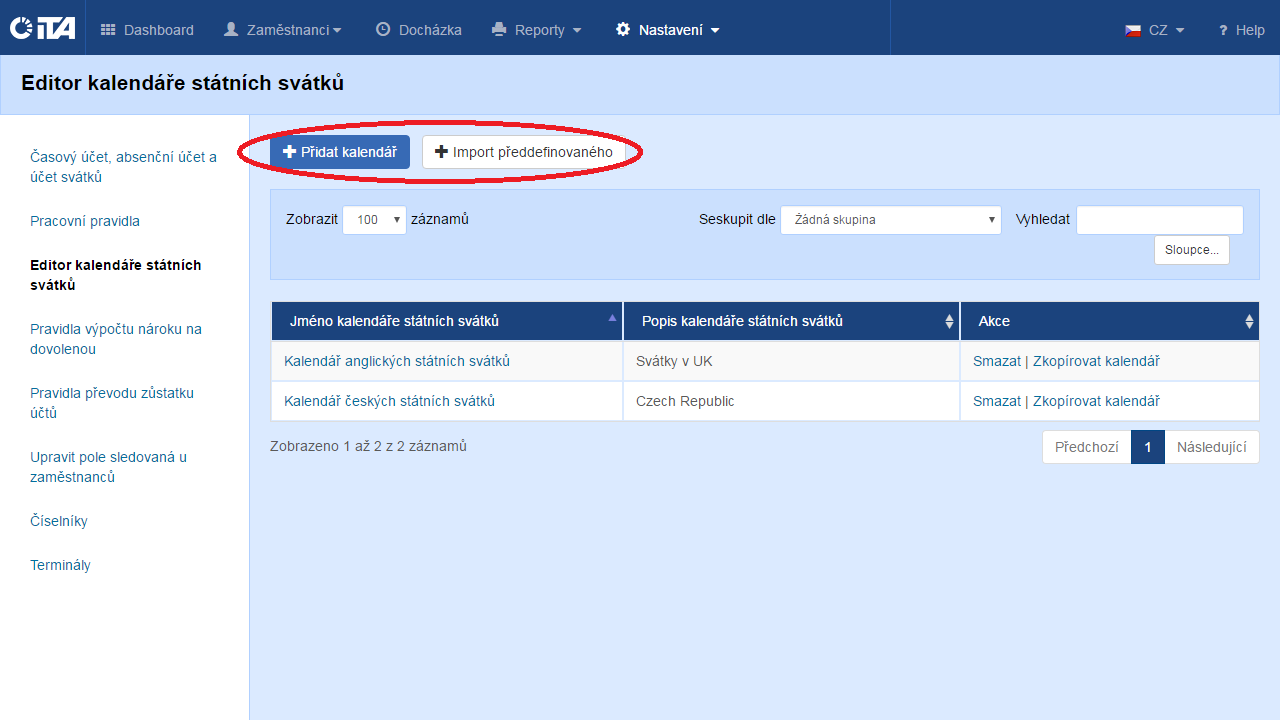
Task: Expand the Reporty dropdown menu
Action: [x=537, y=30]
